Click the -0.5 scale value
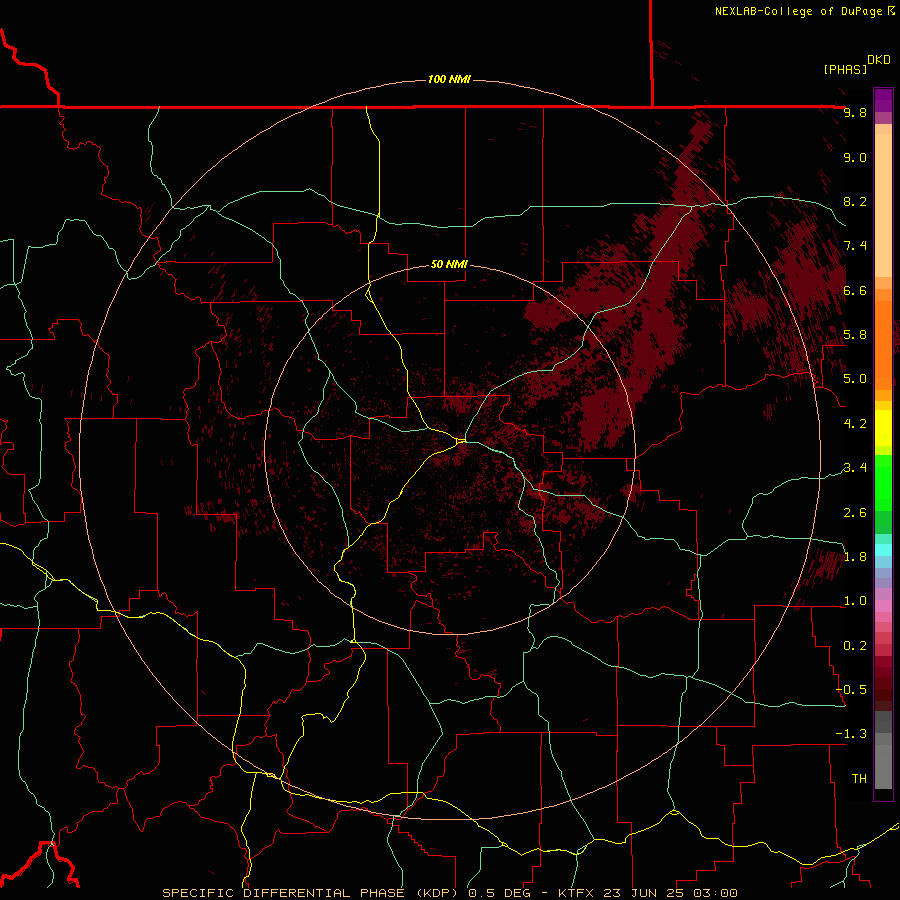Image resolution: width=900 pixels, height=900 pixels. pos(852,689)
